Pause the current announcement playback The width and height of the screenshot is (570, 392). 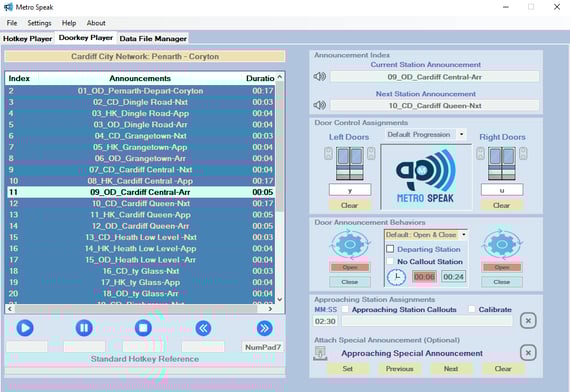pyautogui.click(x=84, y=328)
